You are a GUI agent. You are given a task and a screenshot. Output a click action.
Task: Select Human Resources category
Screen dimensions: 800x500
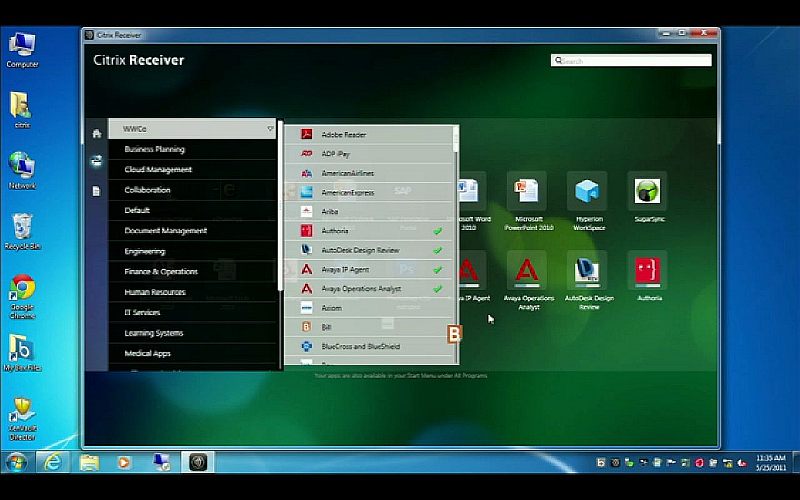(x=192, y=292)
